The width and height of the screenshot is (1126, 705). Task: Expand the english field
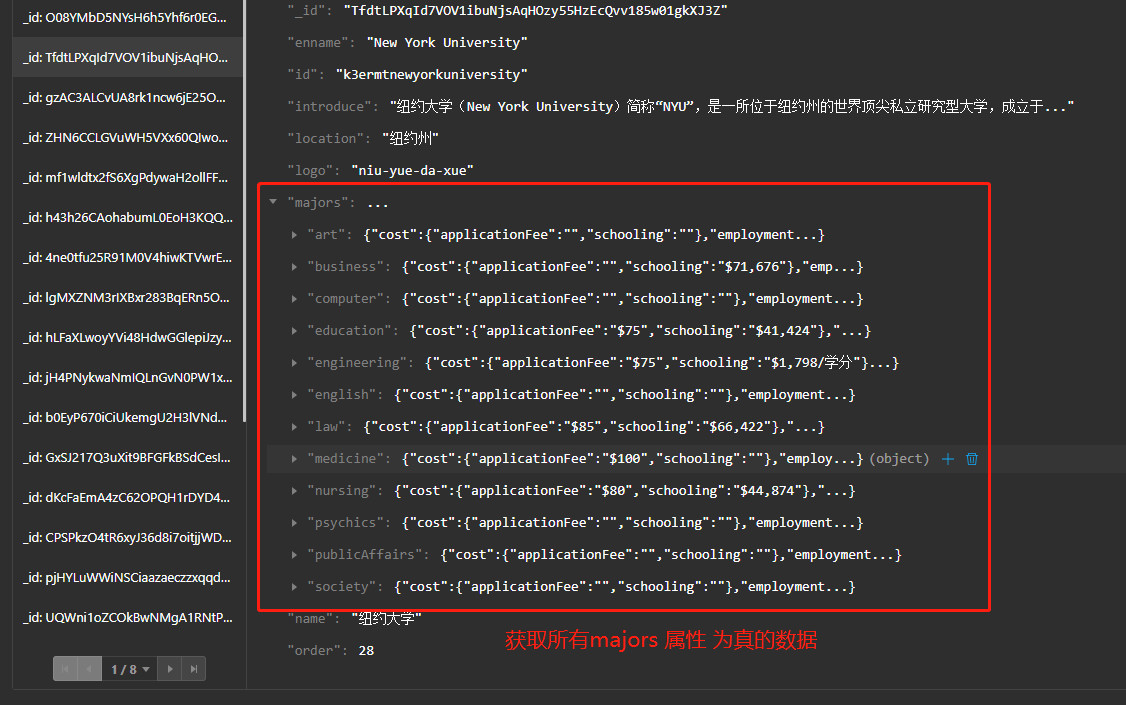pos(294,394)
